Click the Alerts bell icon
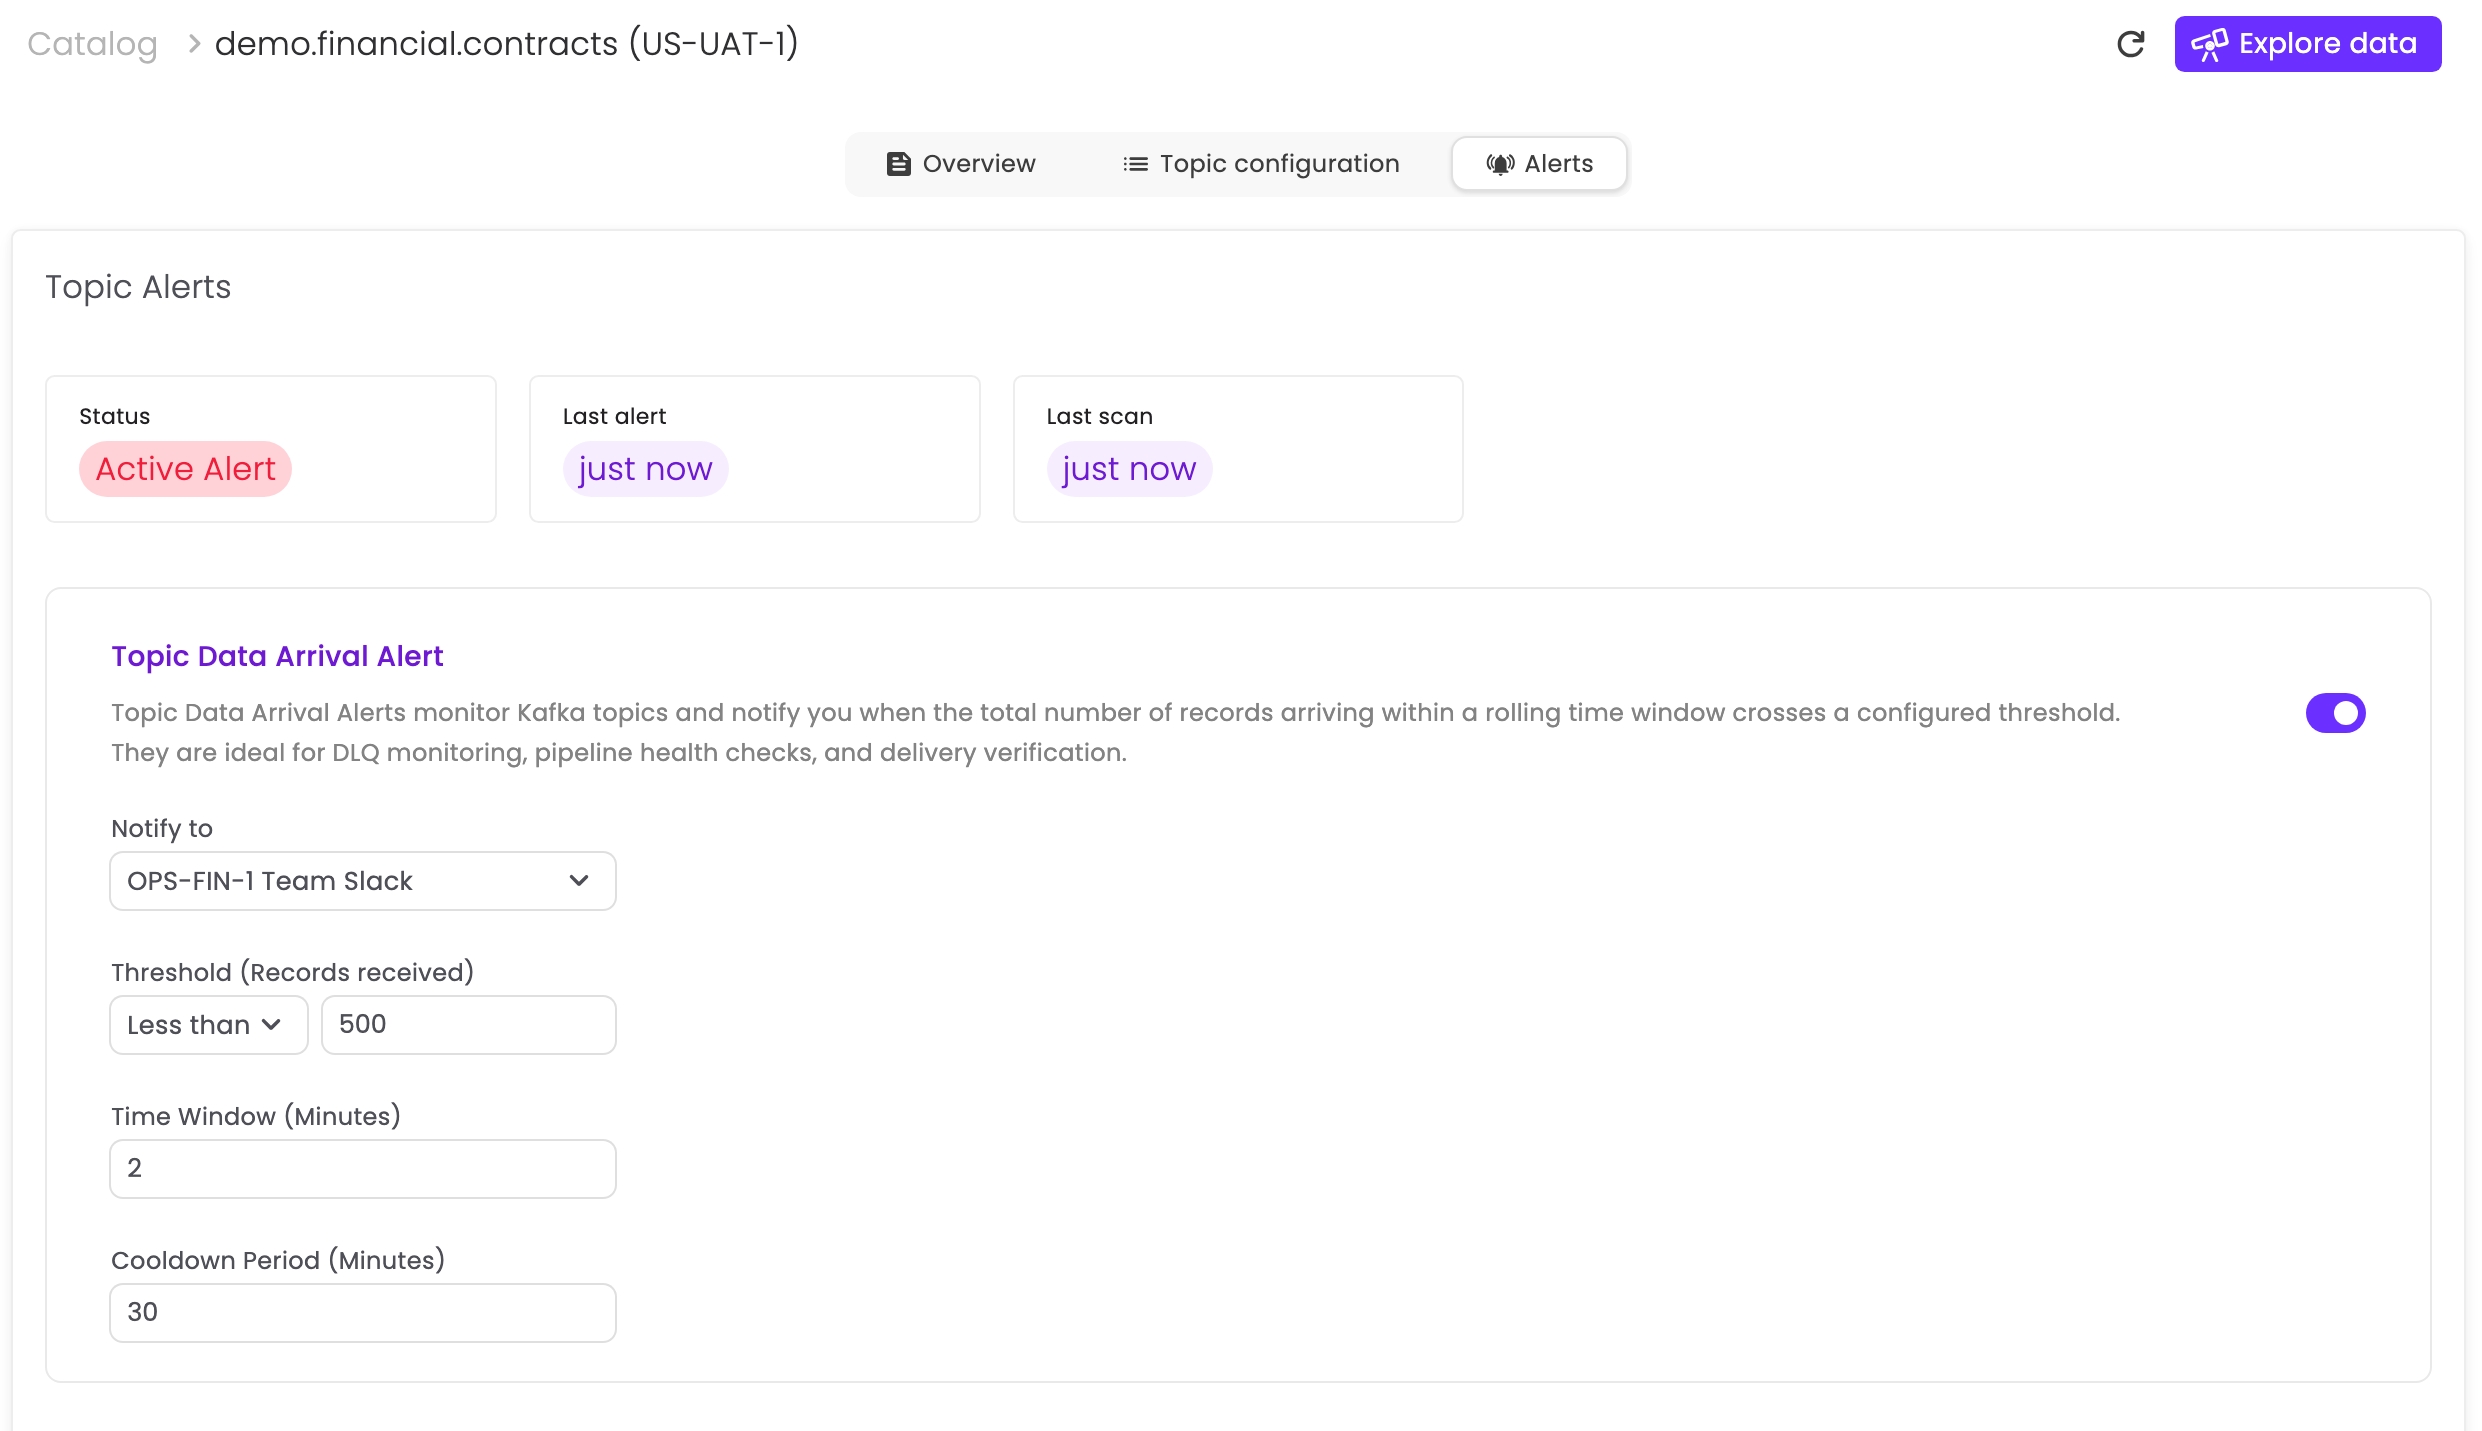This screenshot has height=1431, width=2482. click(x=1499, y=164)
